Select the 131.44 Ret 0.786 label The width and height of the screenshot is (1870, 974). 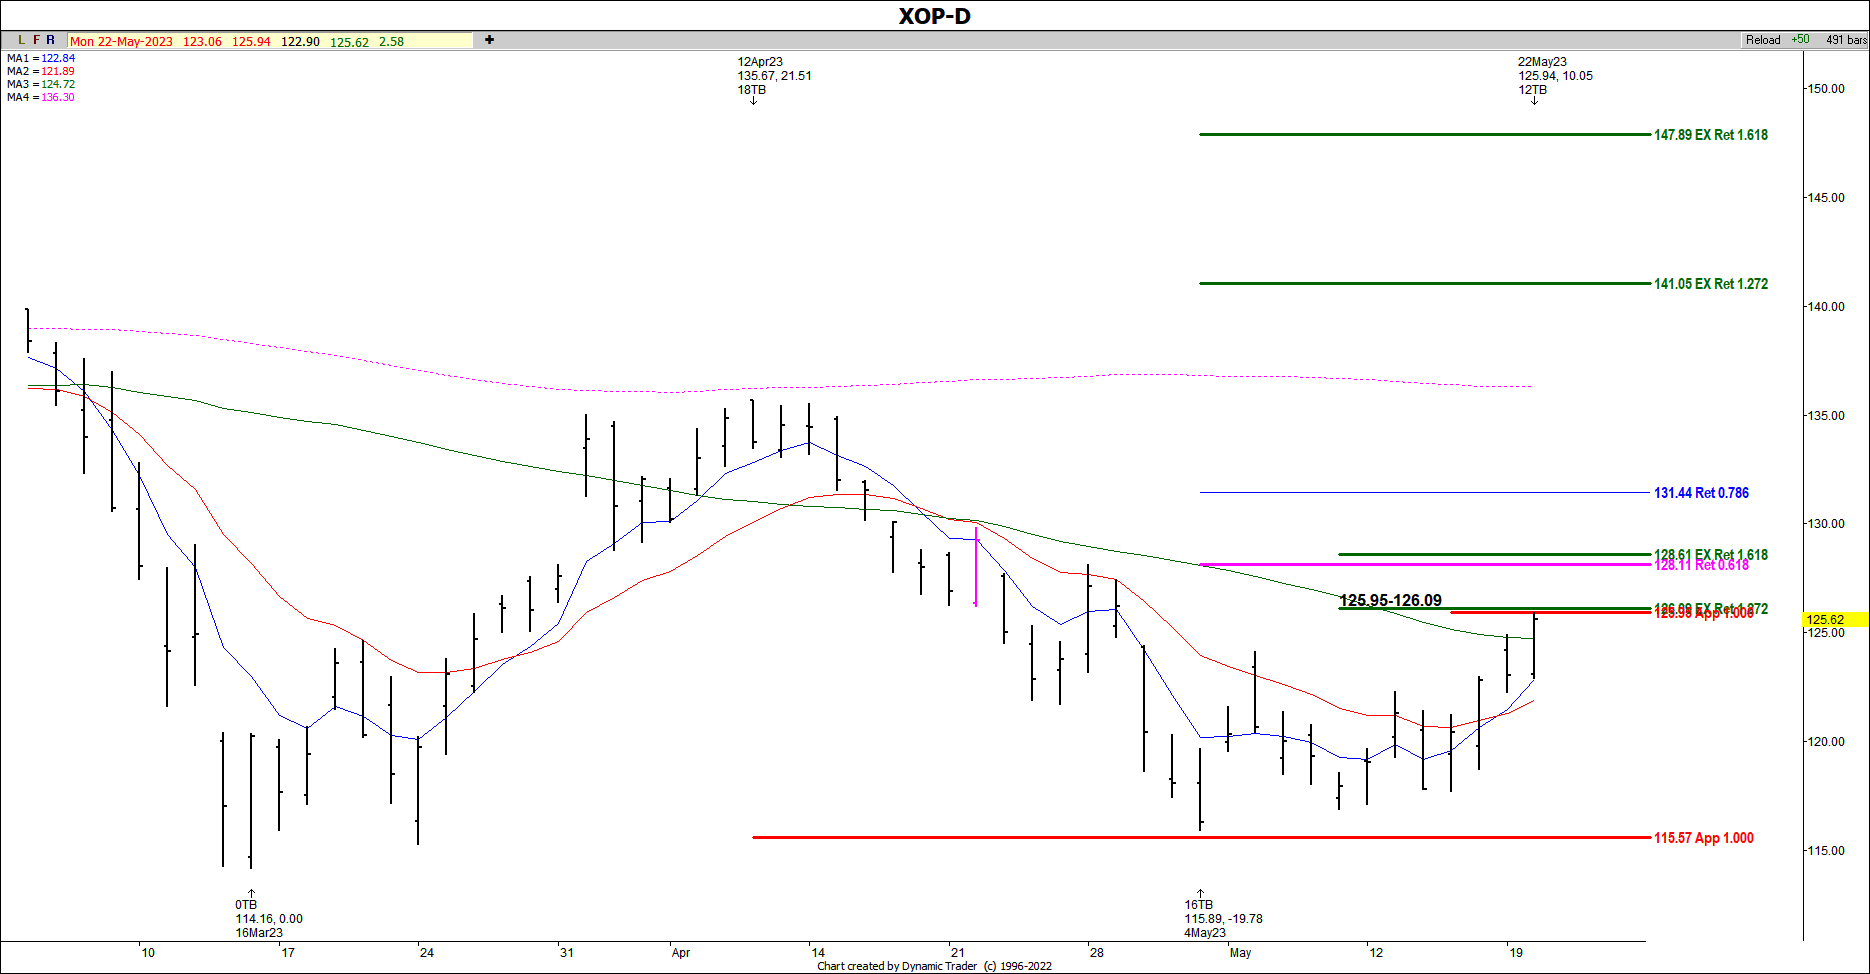coord(1701,493)
